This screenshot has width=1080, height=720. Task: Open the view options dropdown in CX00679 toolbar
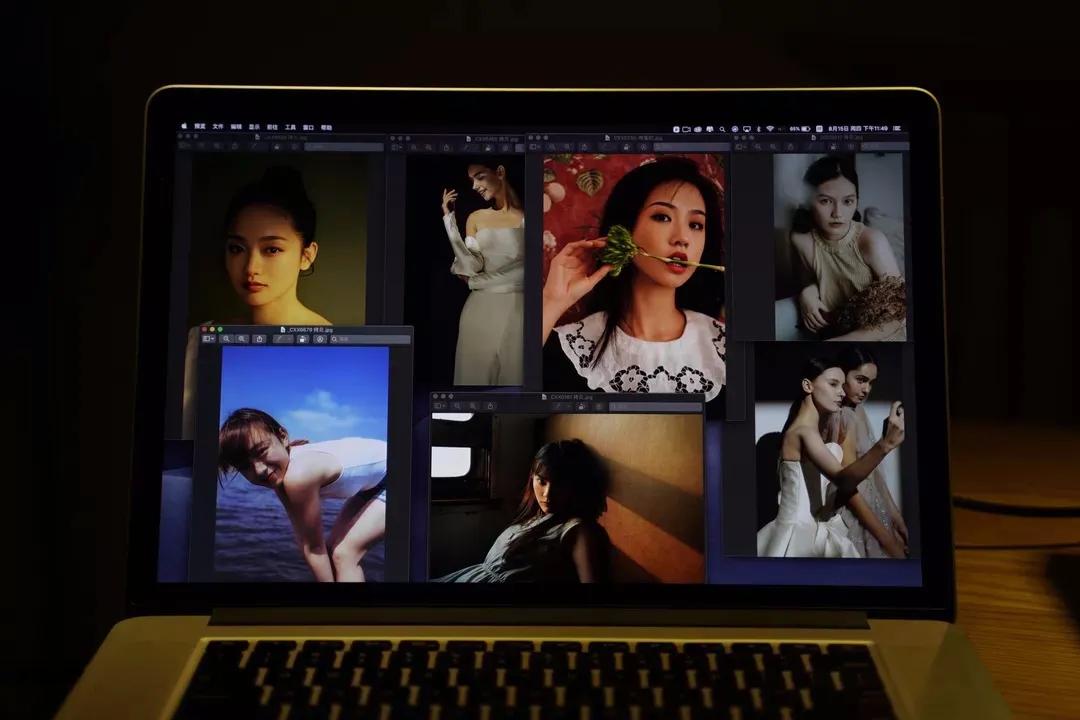tap(208, 339)
